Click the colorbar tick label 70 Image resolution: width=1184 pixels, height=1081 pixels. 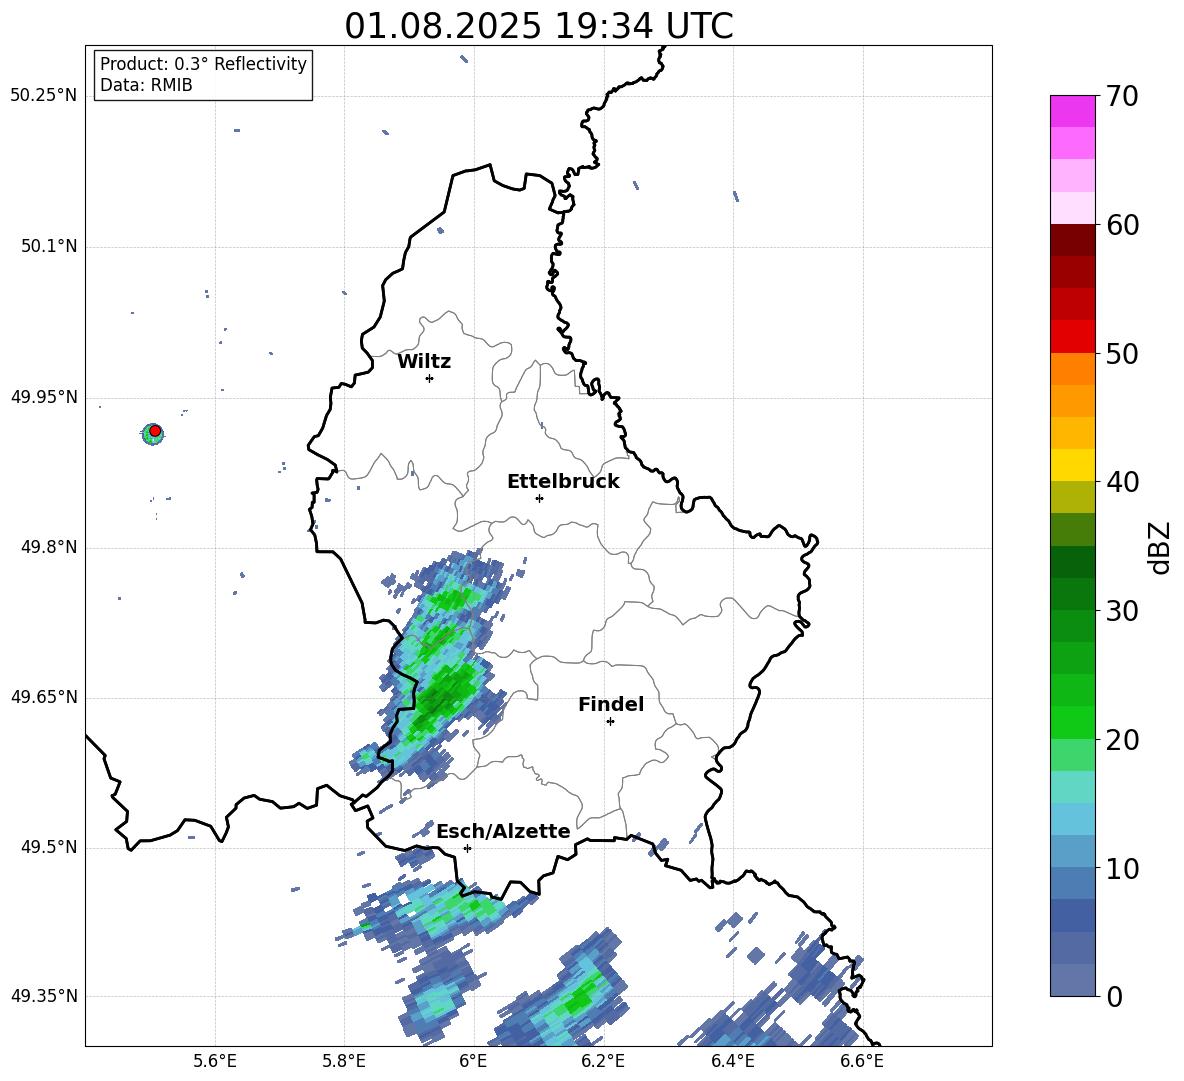pyautogui.click(x=1122, y=96)
